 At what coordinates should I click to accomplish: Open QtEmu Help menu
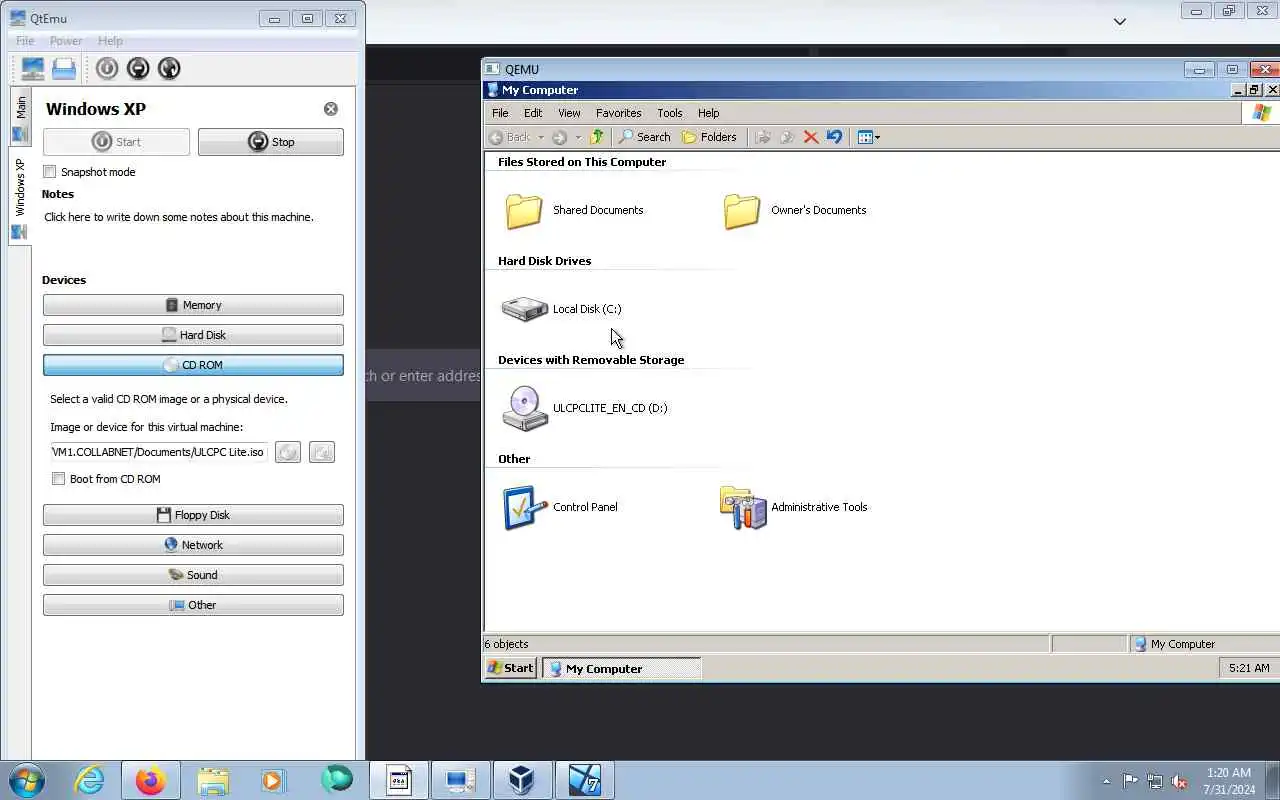pos(110,41)
